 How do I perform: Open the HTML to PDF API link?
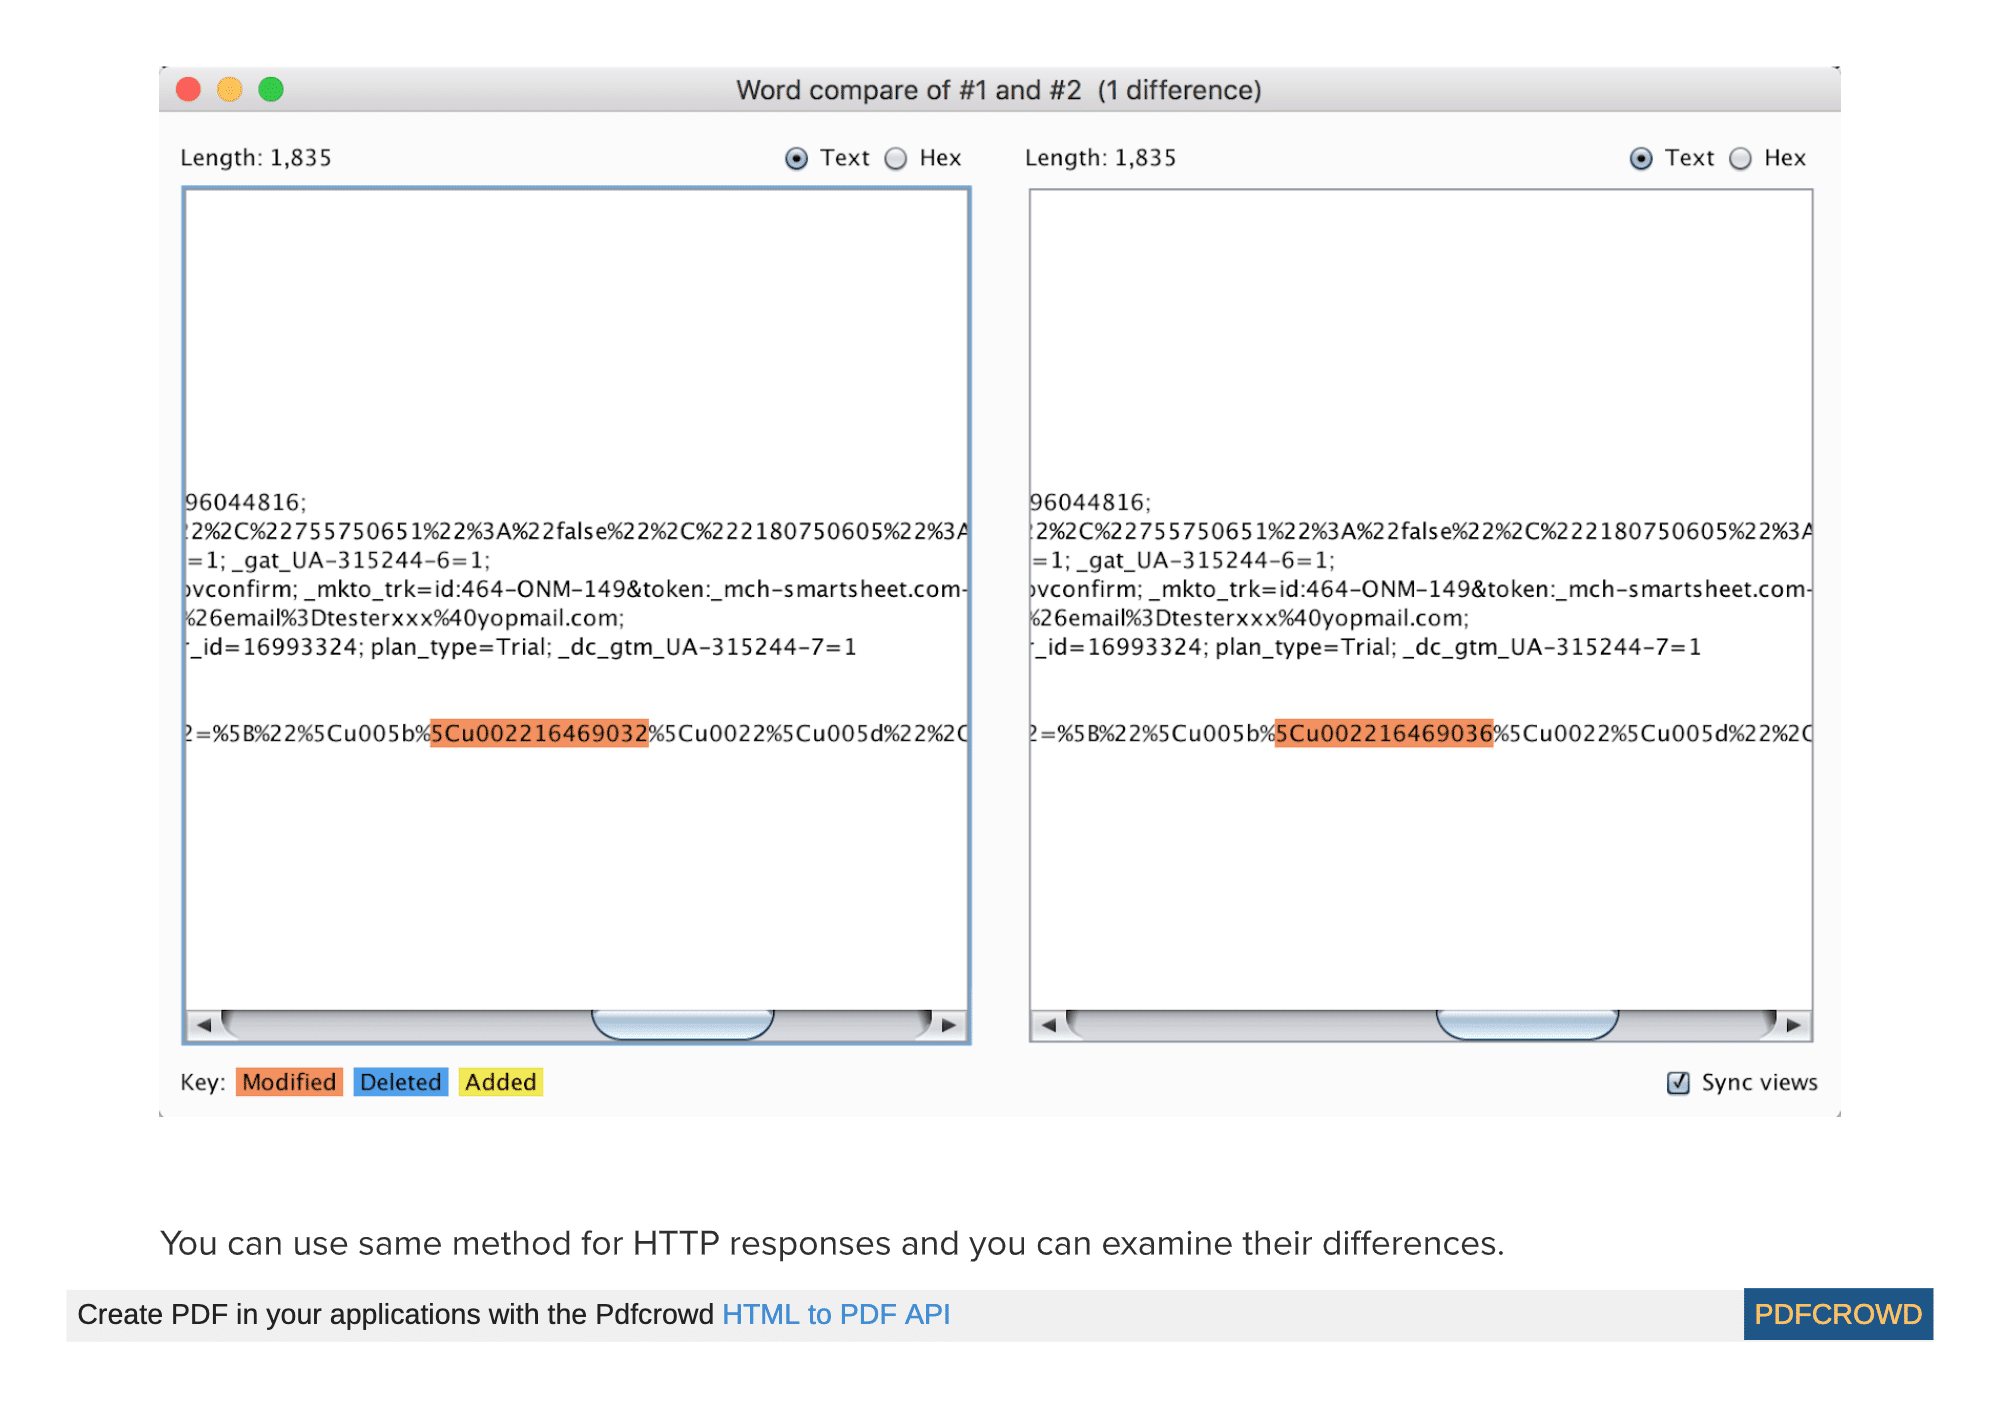(836, 1314)
